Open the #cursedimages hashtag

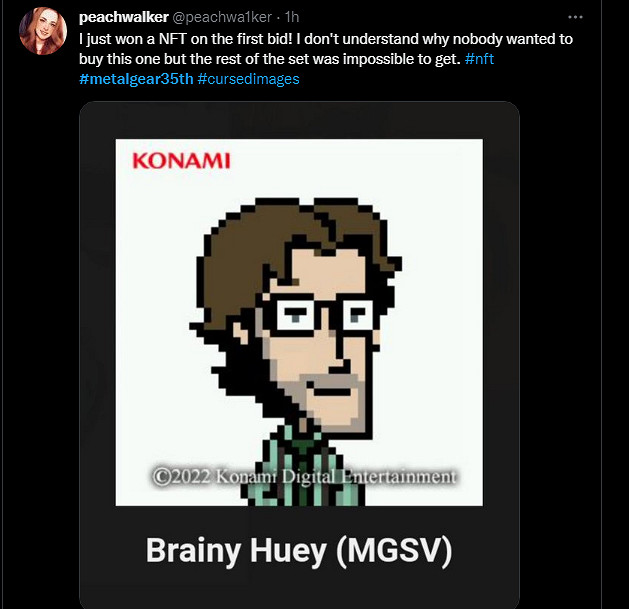tap(248, 79)
